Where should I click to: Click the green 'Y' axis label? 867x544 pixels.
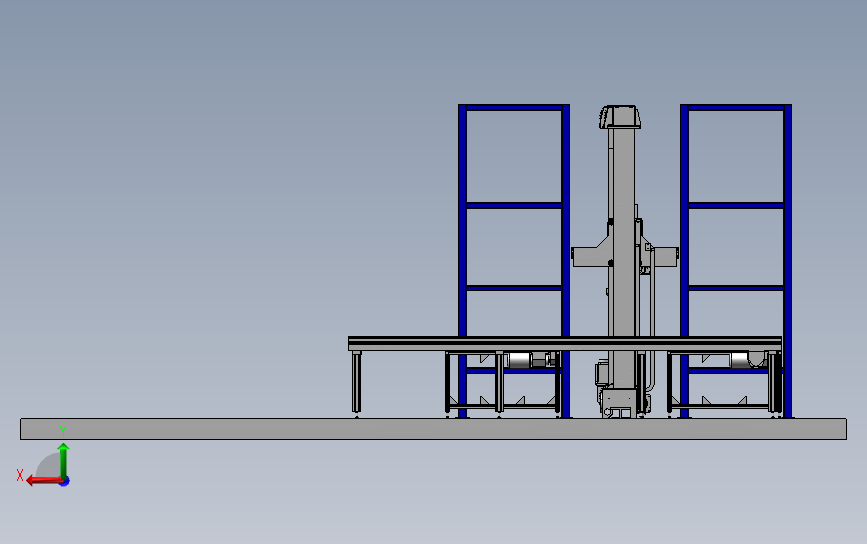(63, 431)
